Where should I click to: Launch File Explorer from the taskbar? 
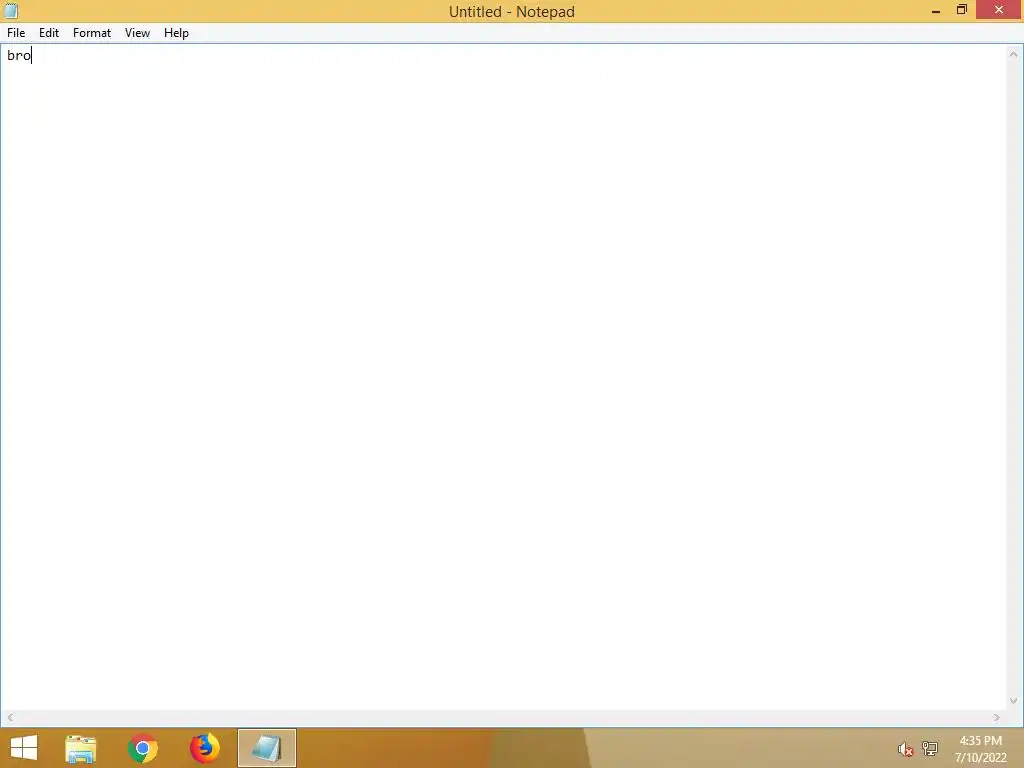[x=81, y=748]
